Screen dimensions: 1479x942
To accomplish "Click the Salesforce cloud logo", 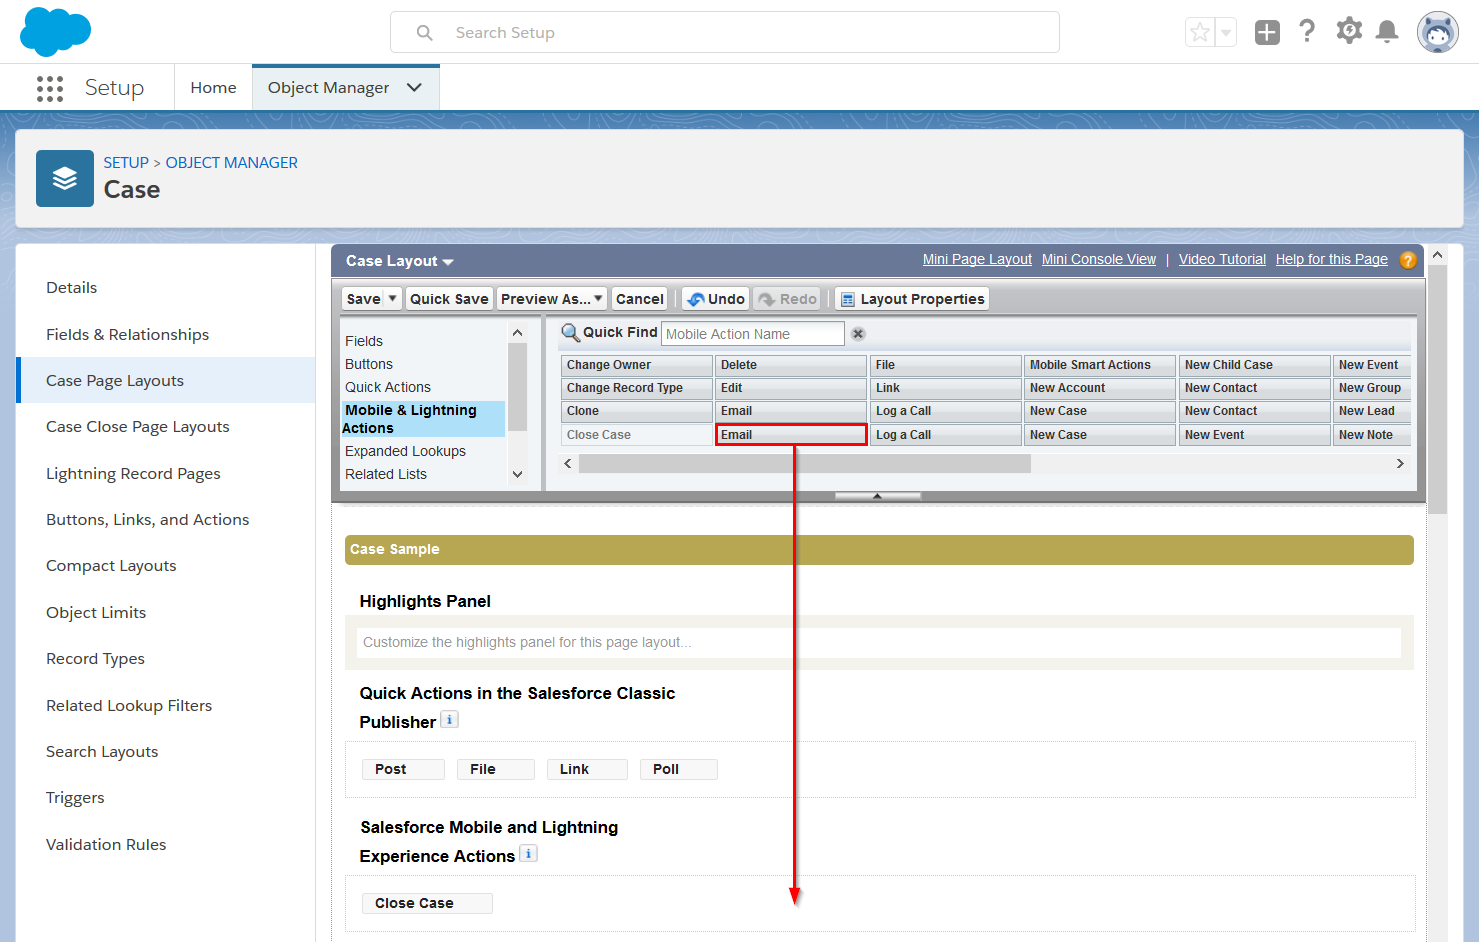I will point(56,32).
